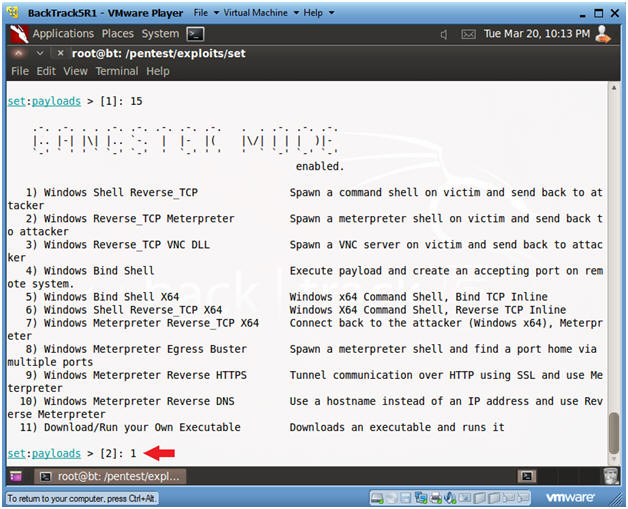Click the terminal window menu icon
The image size is (628, 509).
(18, 53)
